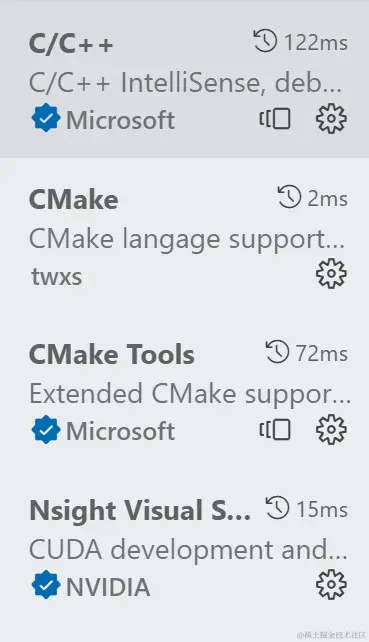This screenshot has width=369, height=642.
Task: Click the extension pack icon on C/C++ row
Action: coord(275,119)
